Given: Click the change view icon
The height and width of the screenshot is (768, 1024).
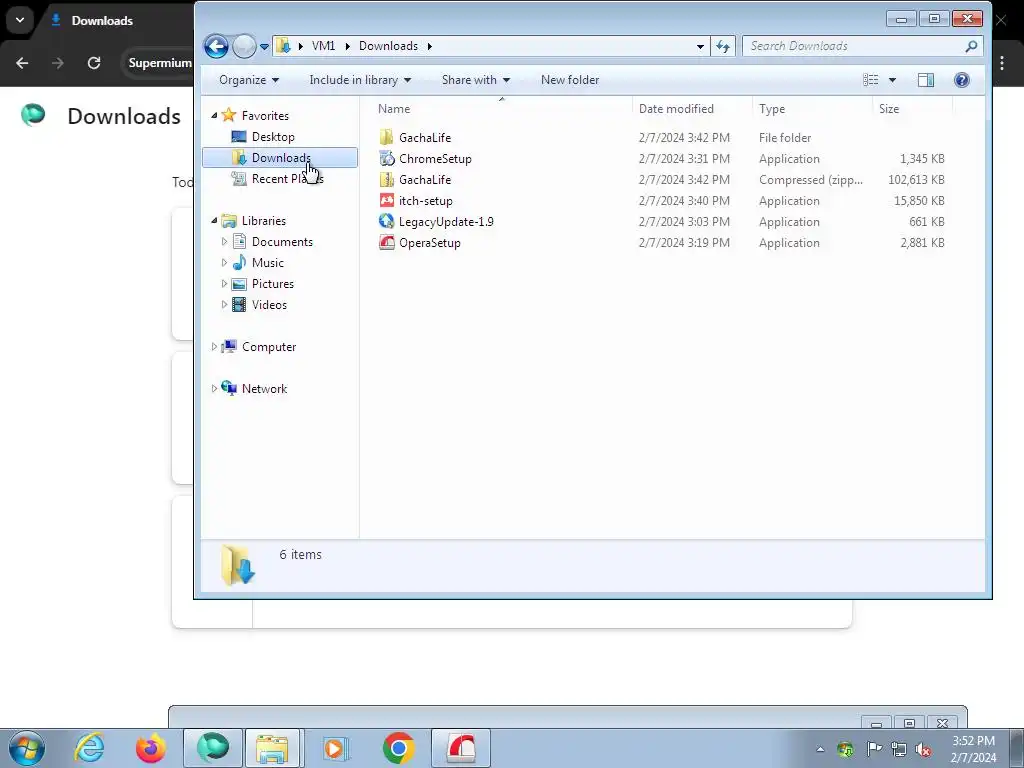Looking at the screenshot, I should pyautogui.click(x=871, y=80).
